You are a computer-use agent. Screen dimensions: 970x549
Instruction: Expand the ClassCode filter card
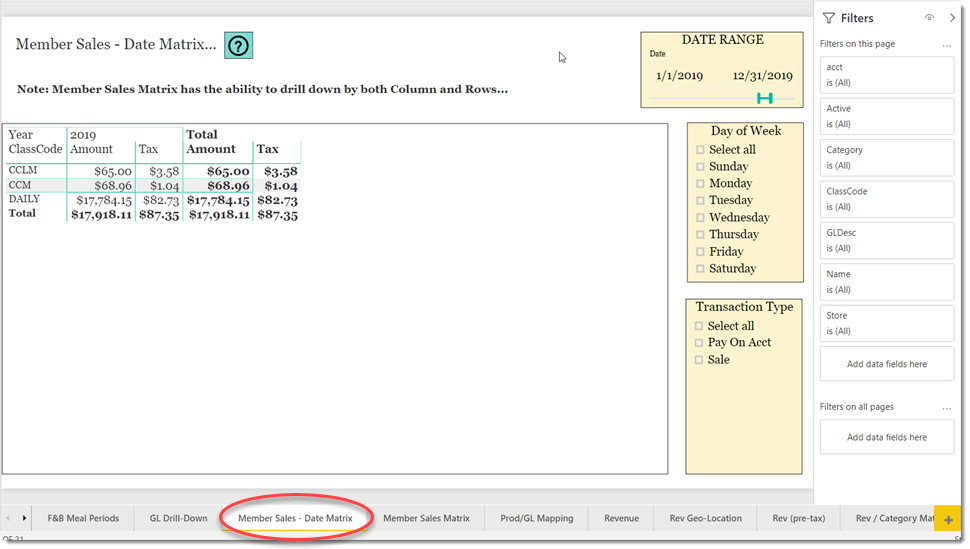[x=886, y=199]
